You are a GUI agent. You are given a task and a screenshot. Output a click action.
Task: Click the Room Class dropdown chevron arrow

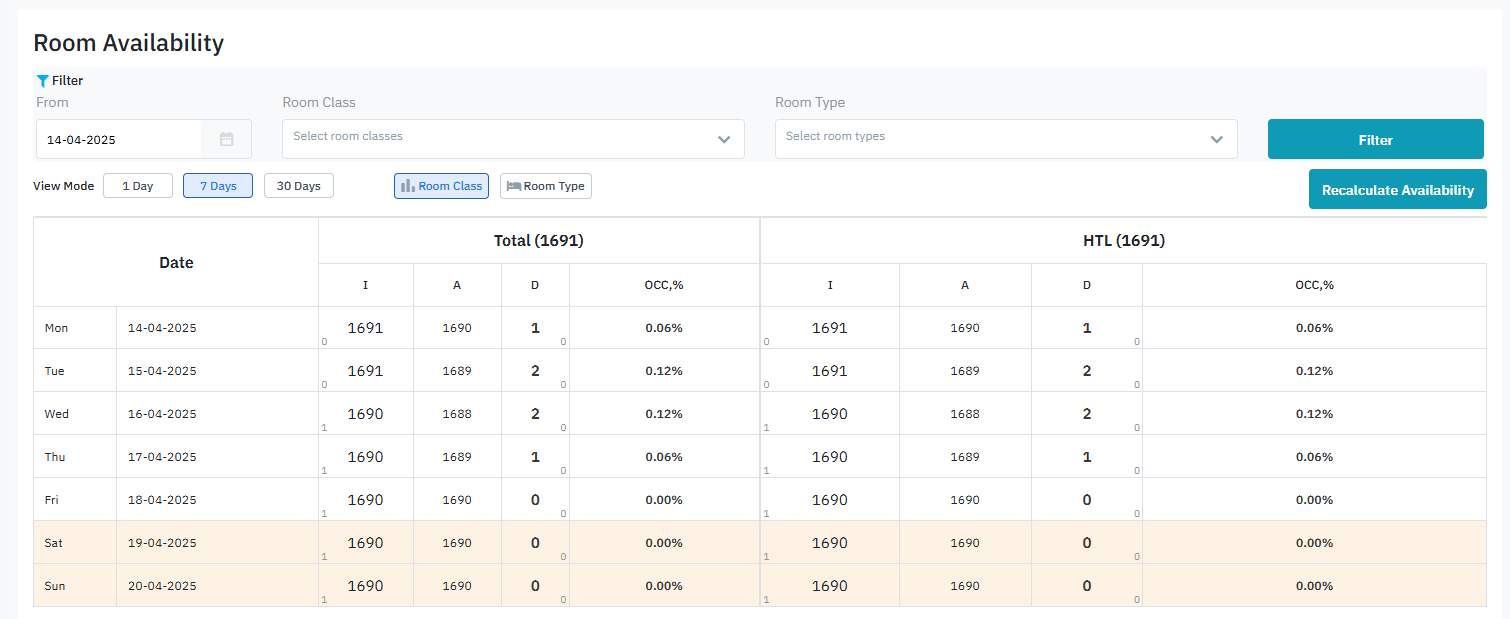[x=724, y=140]
